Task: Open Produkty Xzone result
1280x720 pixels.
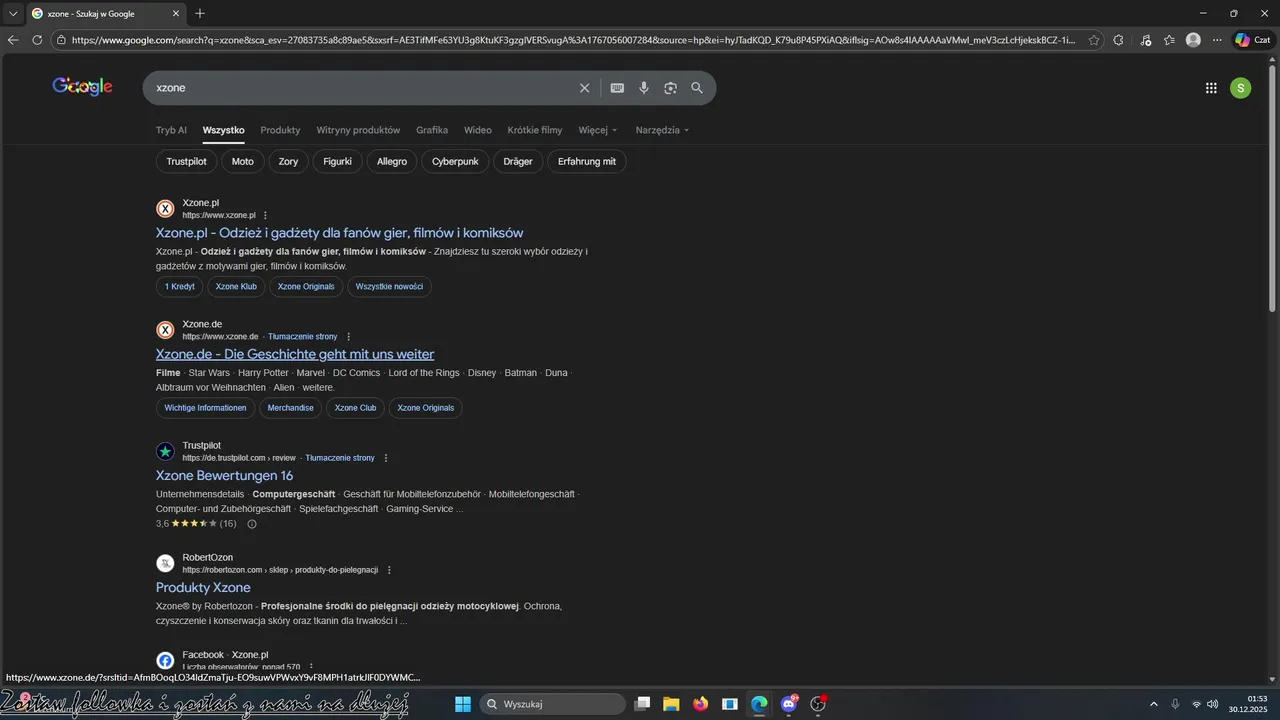Action: (x=203, y=588)
